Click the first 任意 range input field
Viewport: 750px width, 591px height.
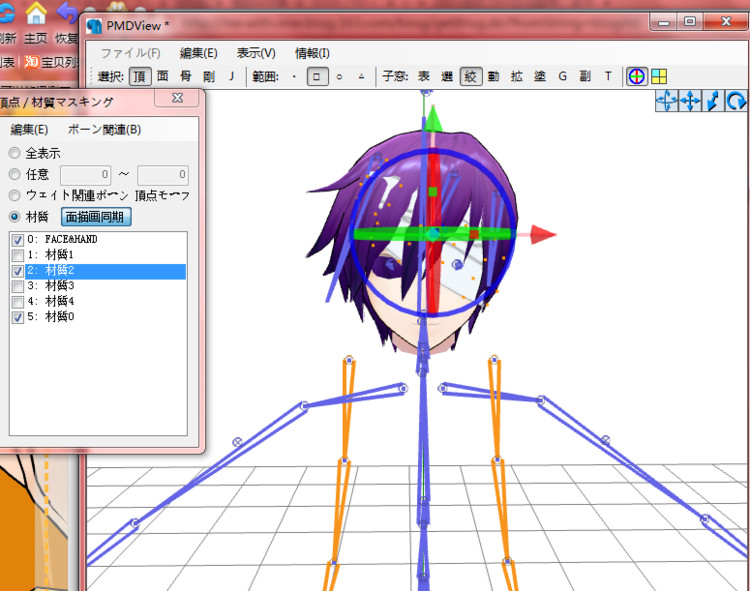point(86,175)
